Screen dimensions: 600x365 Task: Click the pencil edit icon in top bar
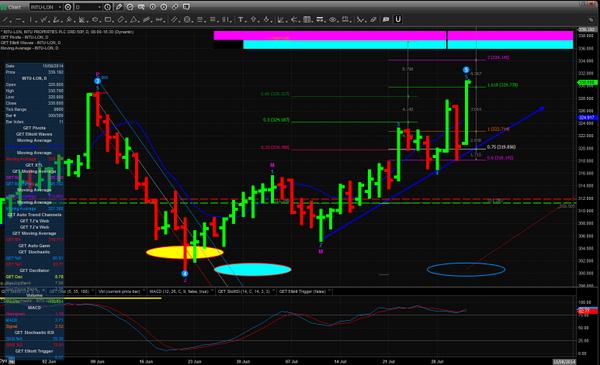pyautogui.click(x=119, y=7)
